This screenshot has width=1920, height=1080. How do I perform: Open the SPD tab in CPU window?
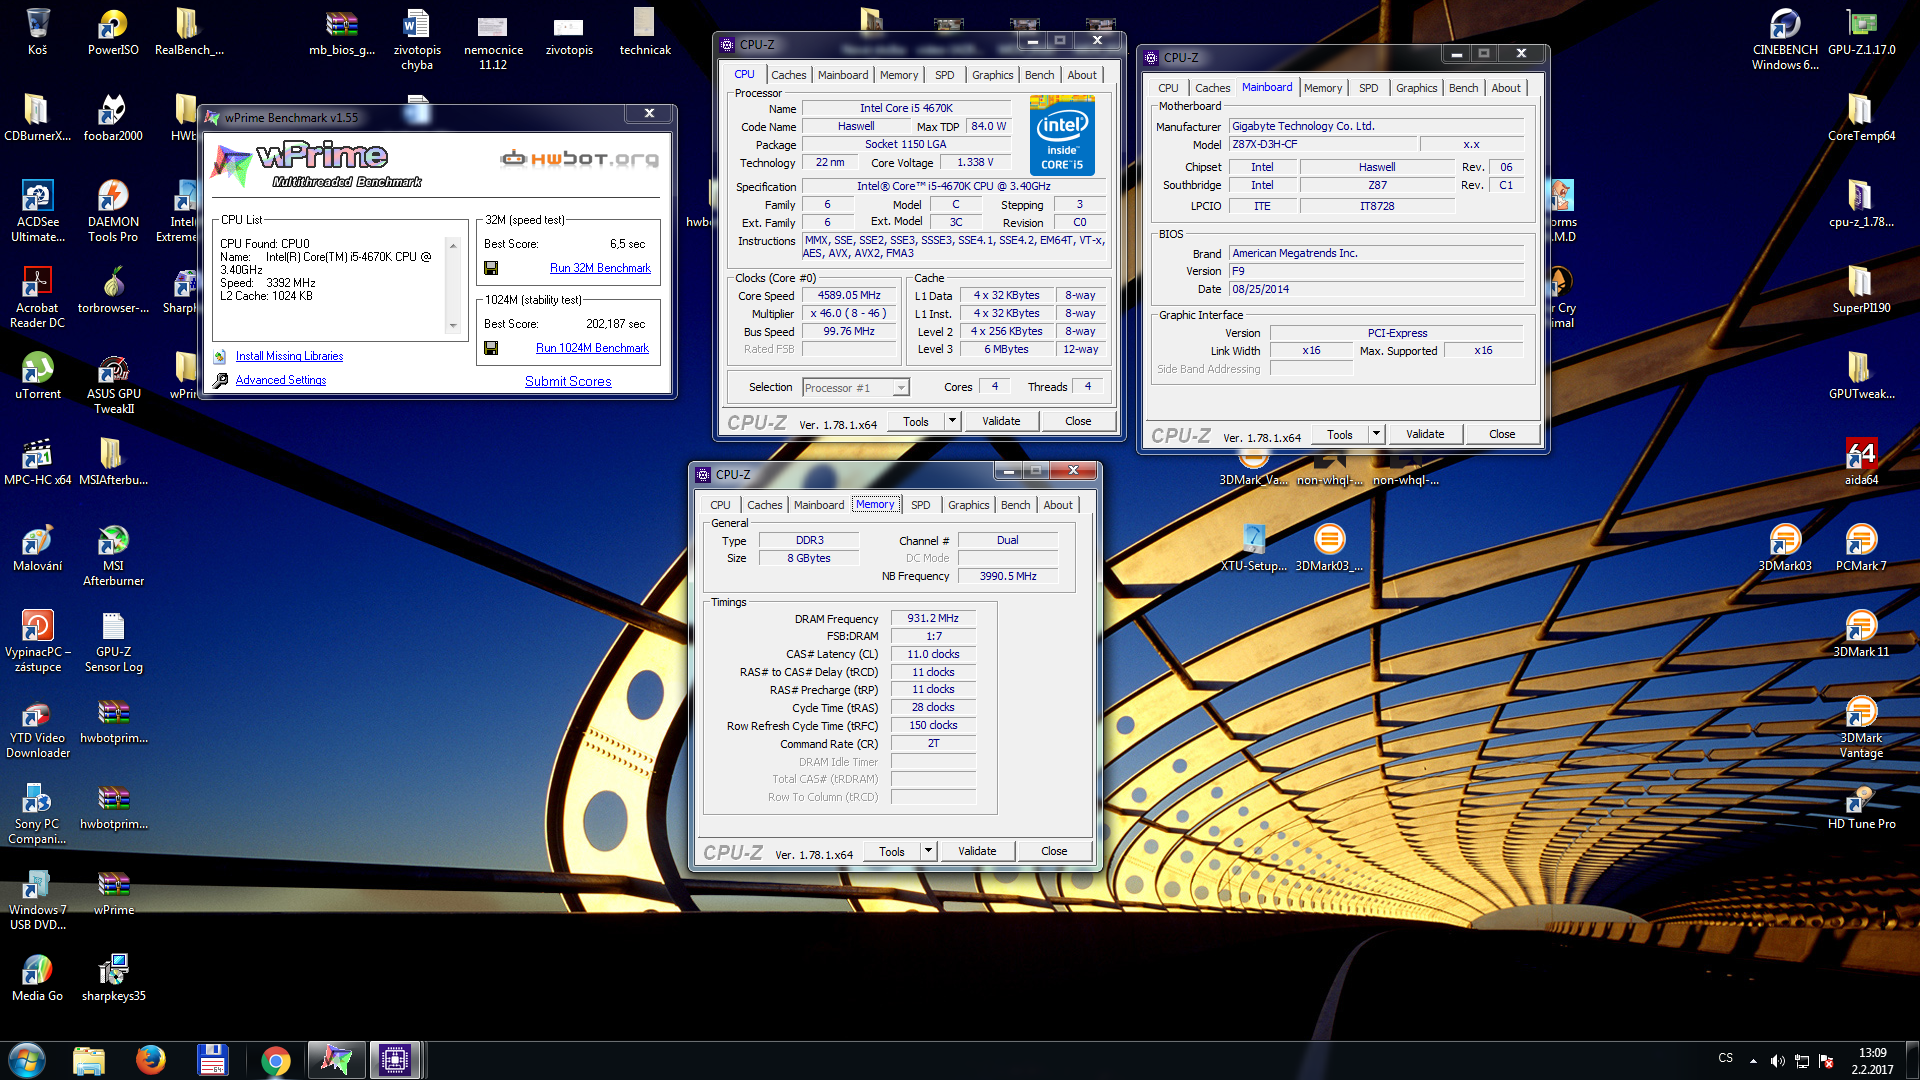944,75
